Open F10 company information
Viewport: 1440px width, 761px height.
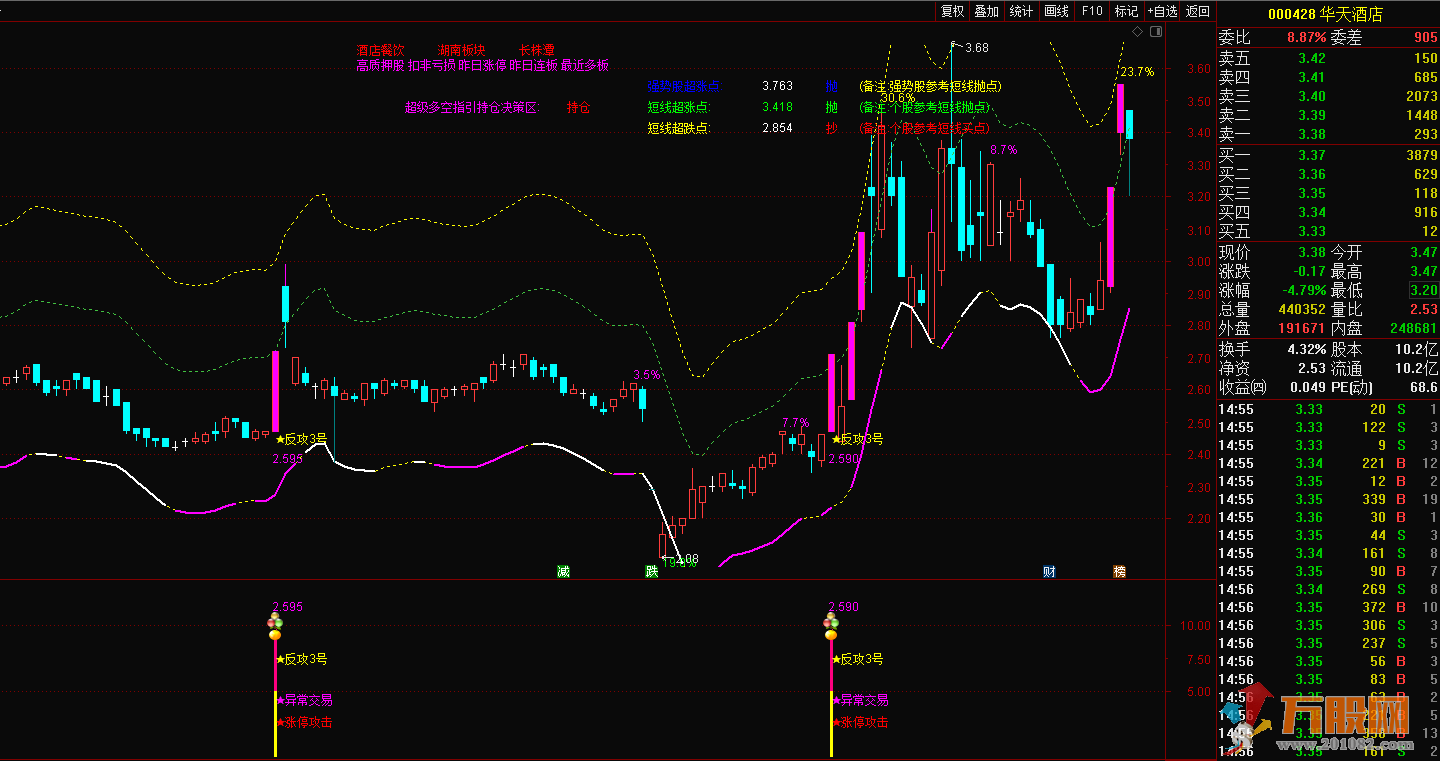(1092, 11)
